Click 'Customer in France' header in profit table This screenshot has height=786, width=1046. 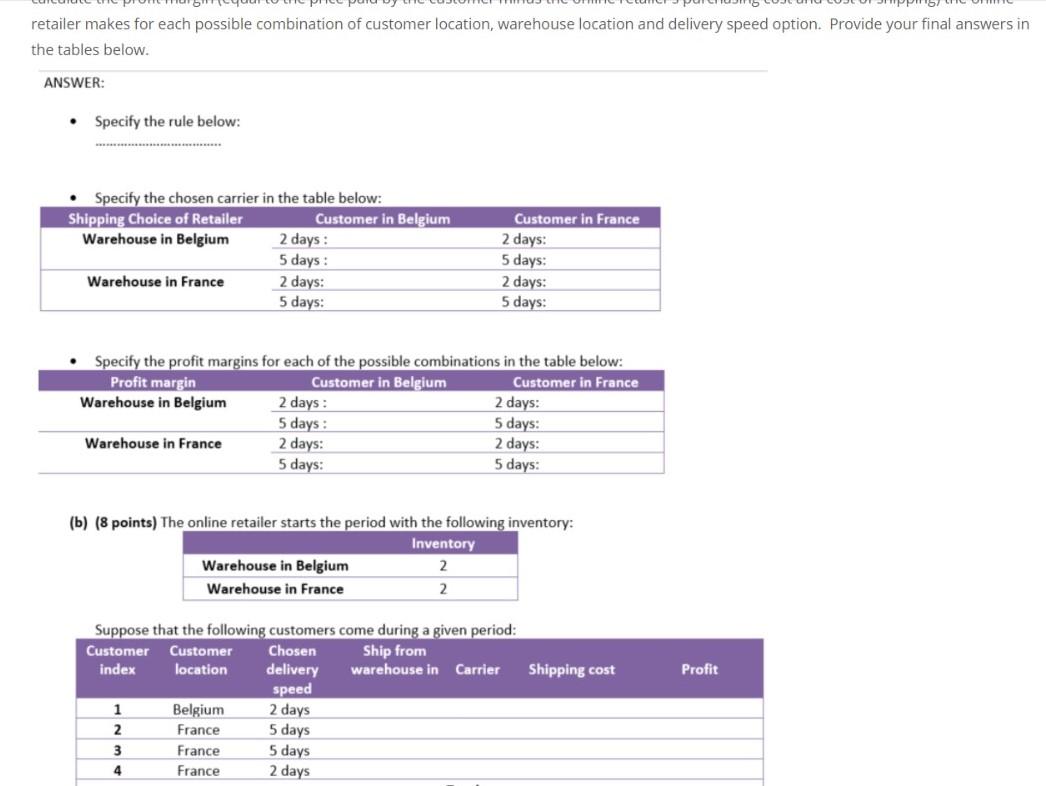[x=575, y=382]
